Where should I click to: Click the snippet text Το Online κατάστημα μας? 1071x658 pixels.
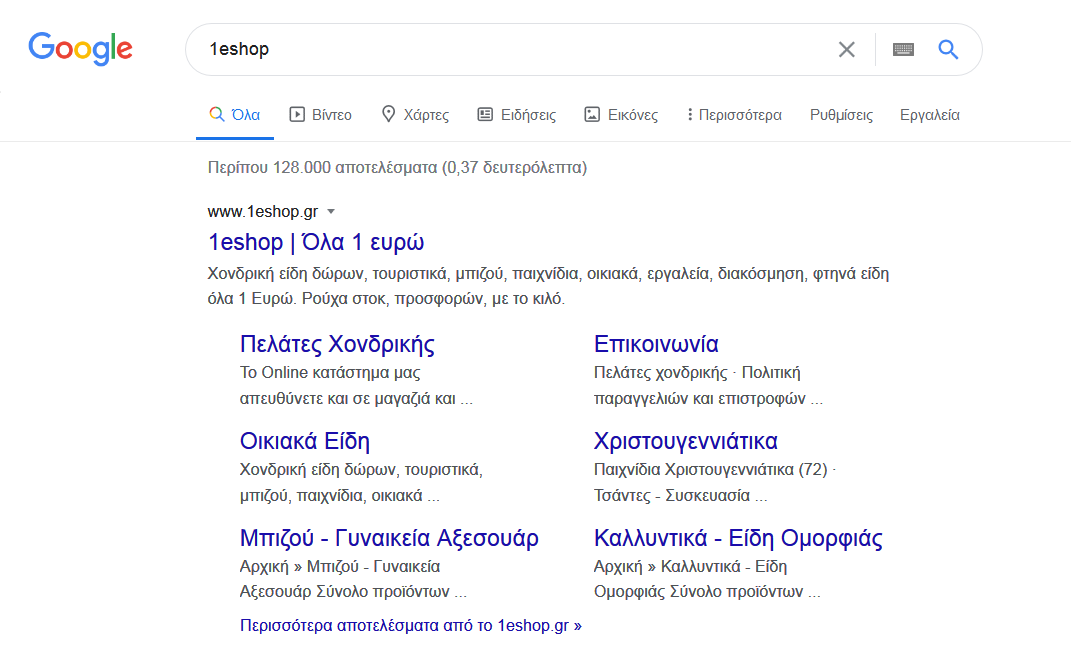[x=330, y=372]
